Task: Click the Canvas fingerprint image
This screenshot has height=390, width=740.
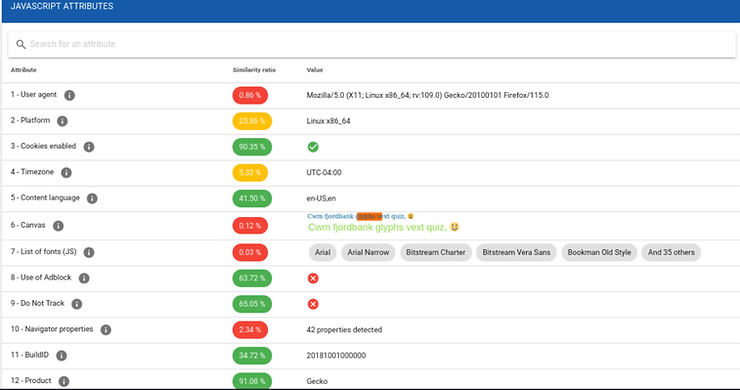Action: click(x=383, y=223)
